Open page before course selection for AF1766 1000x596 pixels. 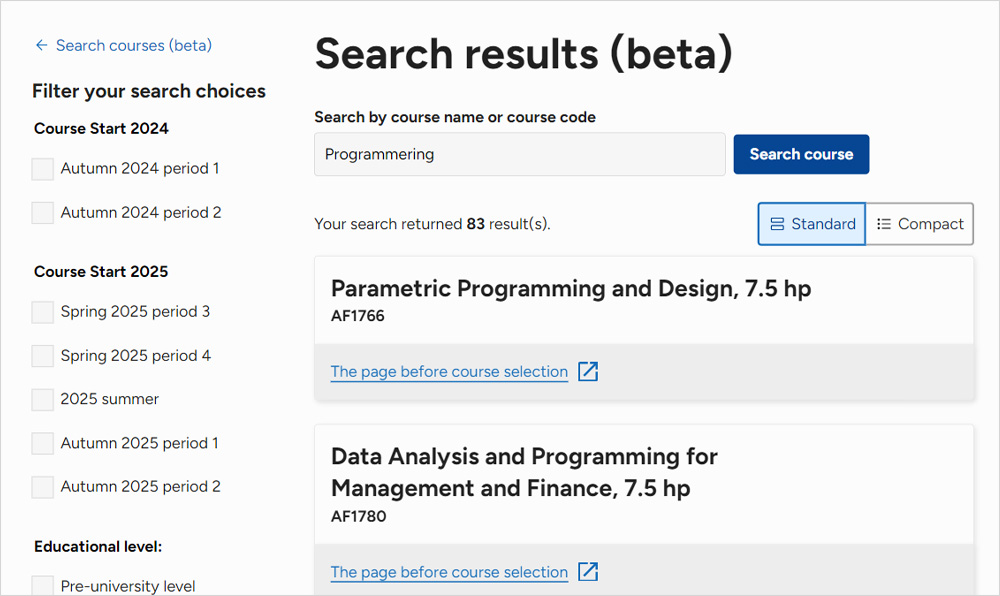click(449, 372)
